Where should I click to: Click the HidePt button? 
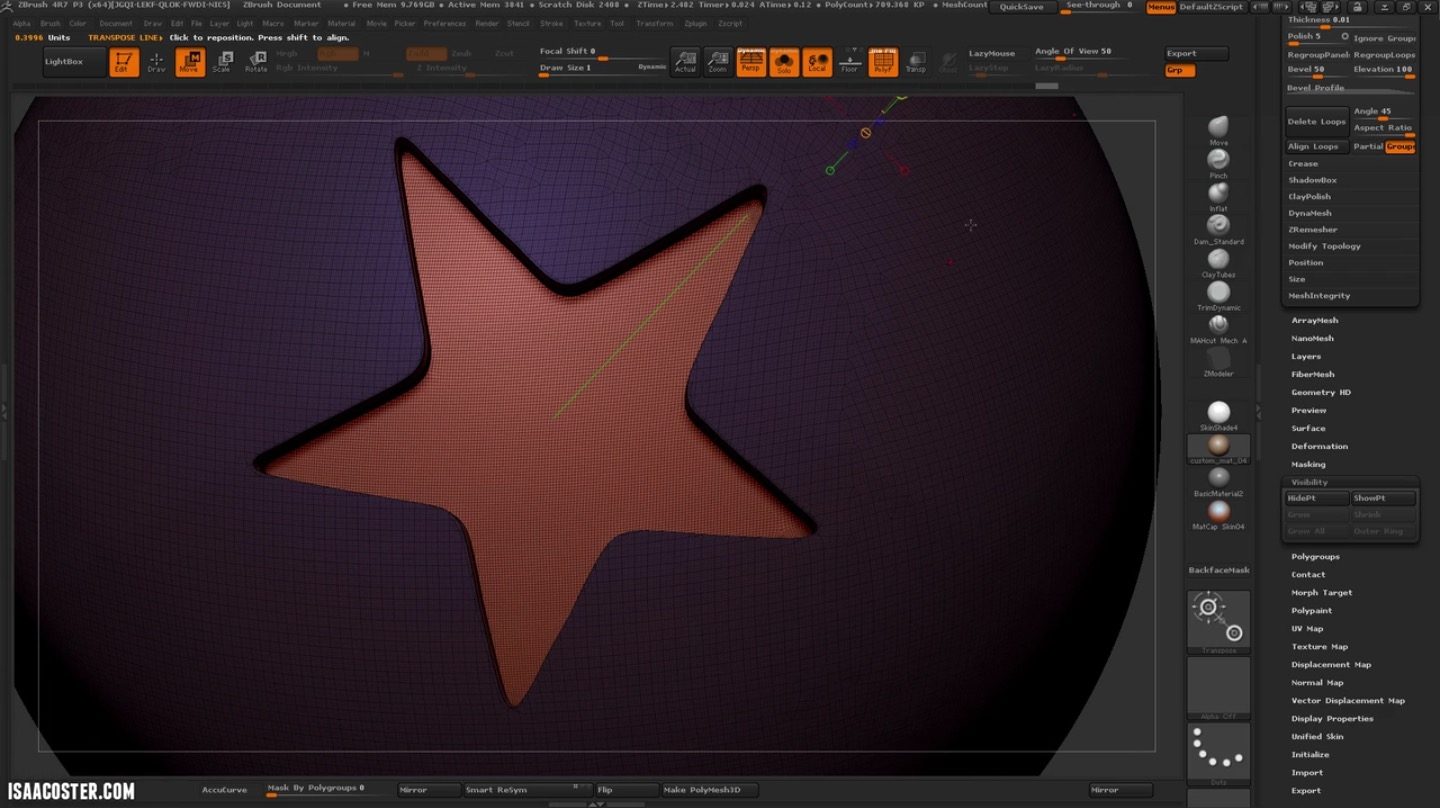coord(1316,498)
